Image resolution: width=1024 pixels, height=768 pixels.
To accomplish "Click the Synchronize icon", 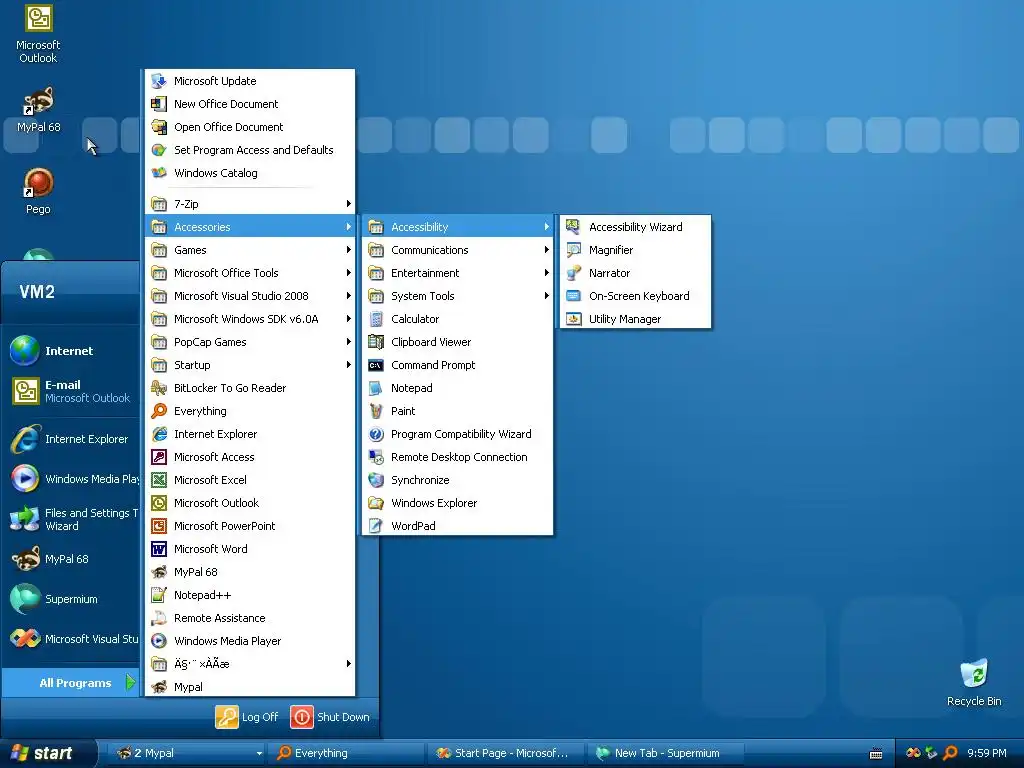I will [376, 480].
